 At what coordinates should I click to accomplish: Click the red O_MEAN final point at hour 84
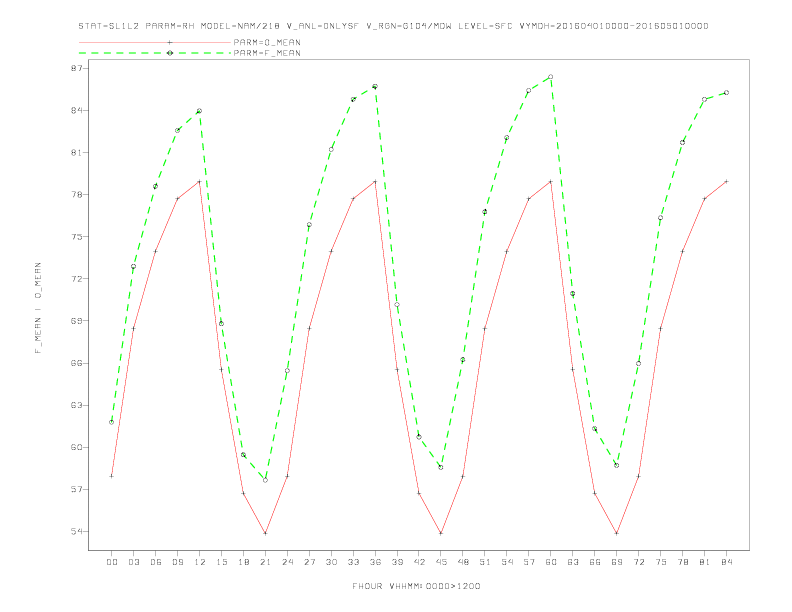tap(726, 181)
